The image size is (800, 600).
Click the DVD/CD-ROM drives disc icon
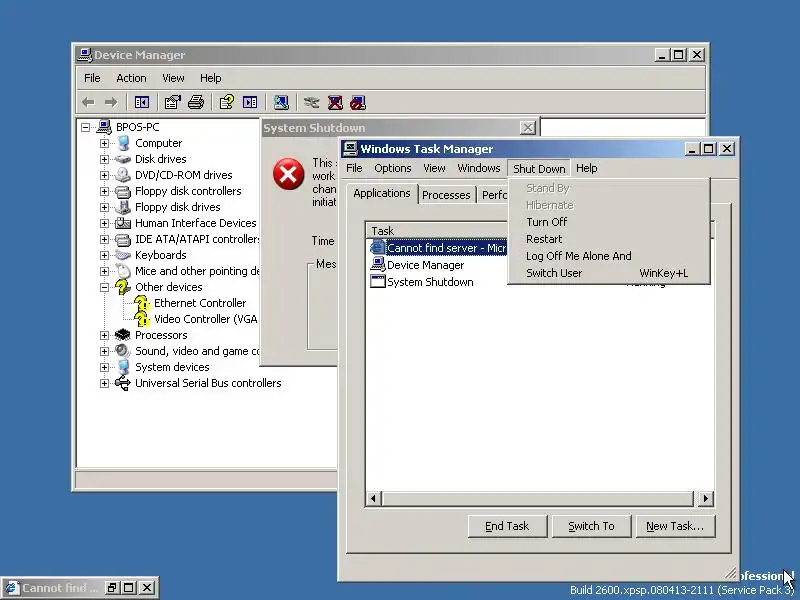point(123,175)
